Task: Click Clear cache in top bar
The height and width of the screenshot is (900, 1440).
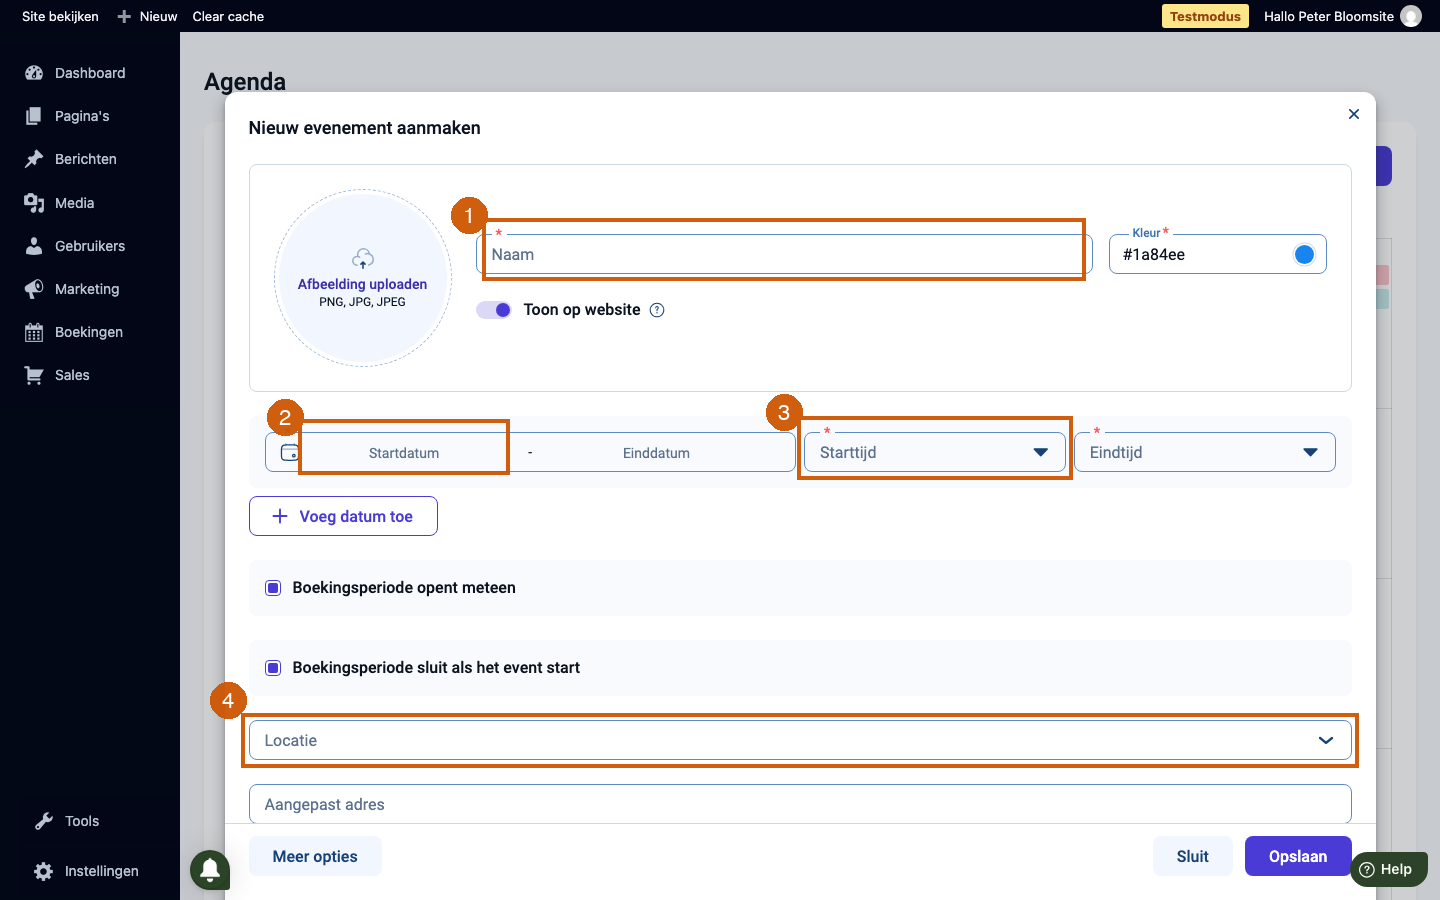Action: pos(228,16)
